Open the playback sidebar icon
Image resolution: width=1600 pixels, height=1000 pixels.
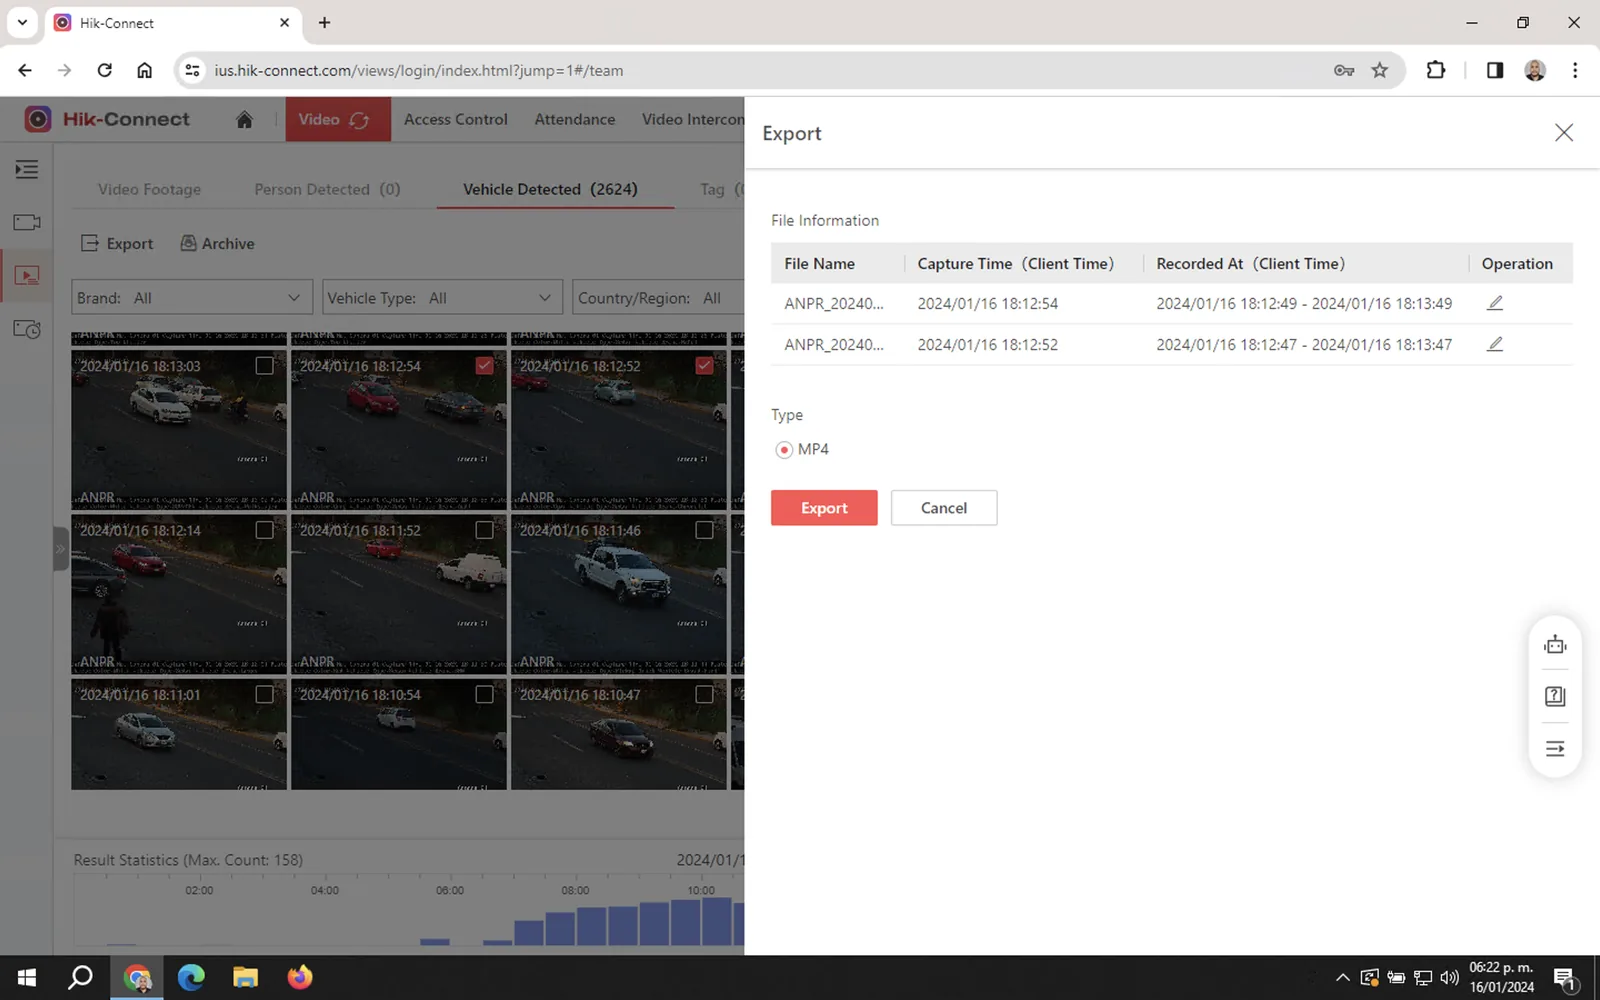click(x=27, y=275)
